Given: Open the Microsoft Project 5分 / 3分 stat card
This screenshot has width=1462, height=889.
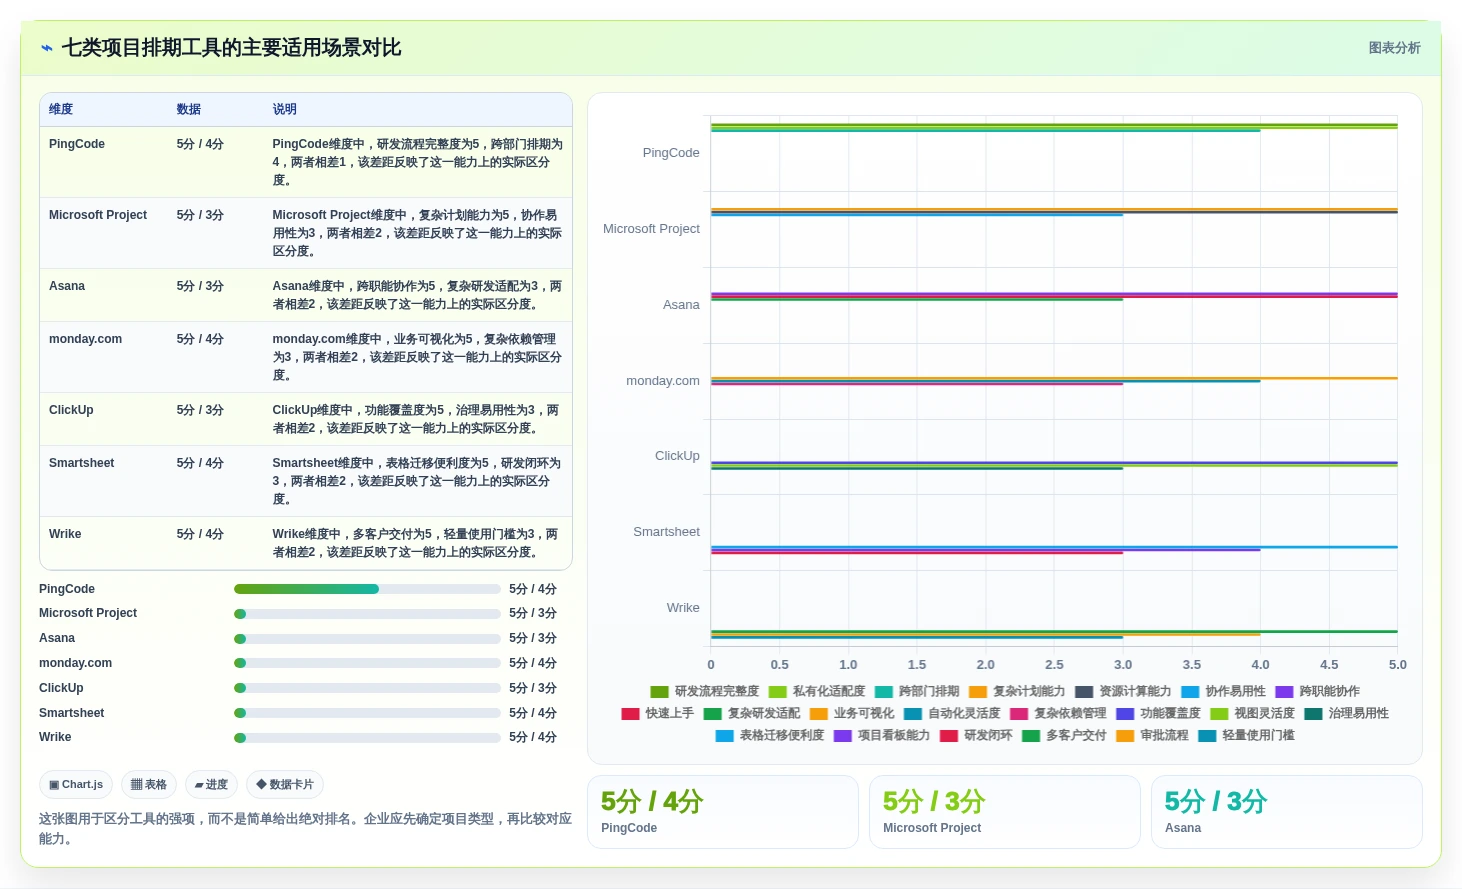Looking at the screenshot, I should pos(1005,812).
